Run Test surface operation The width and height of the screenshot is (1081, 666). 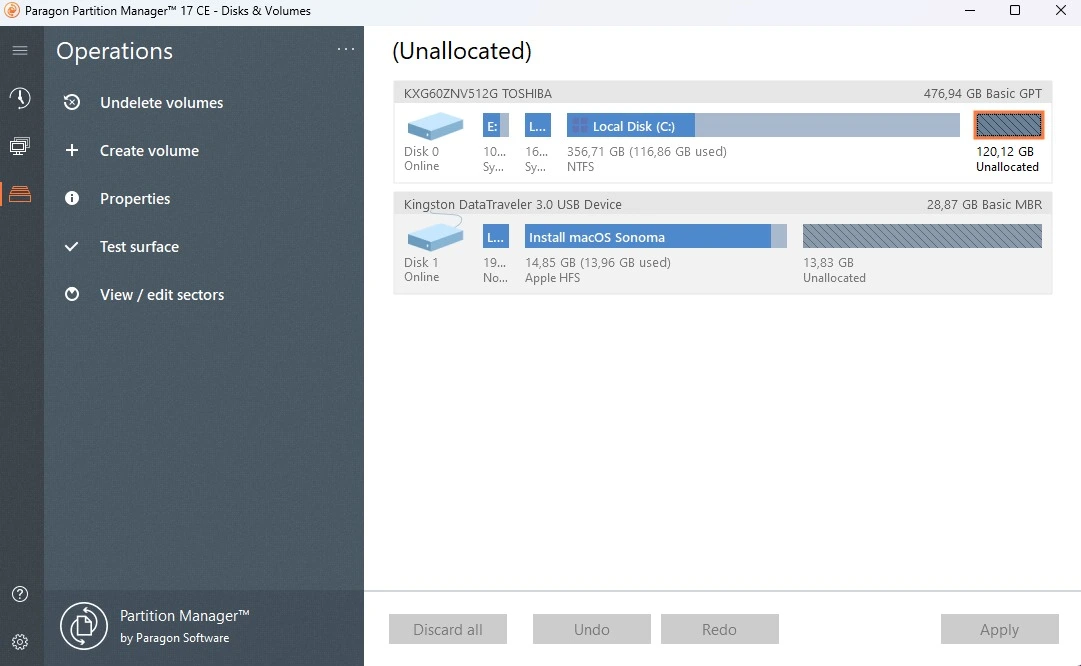click(x=139, y=246)
